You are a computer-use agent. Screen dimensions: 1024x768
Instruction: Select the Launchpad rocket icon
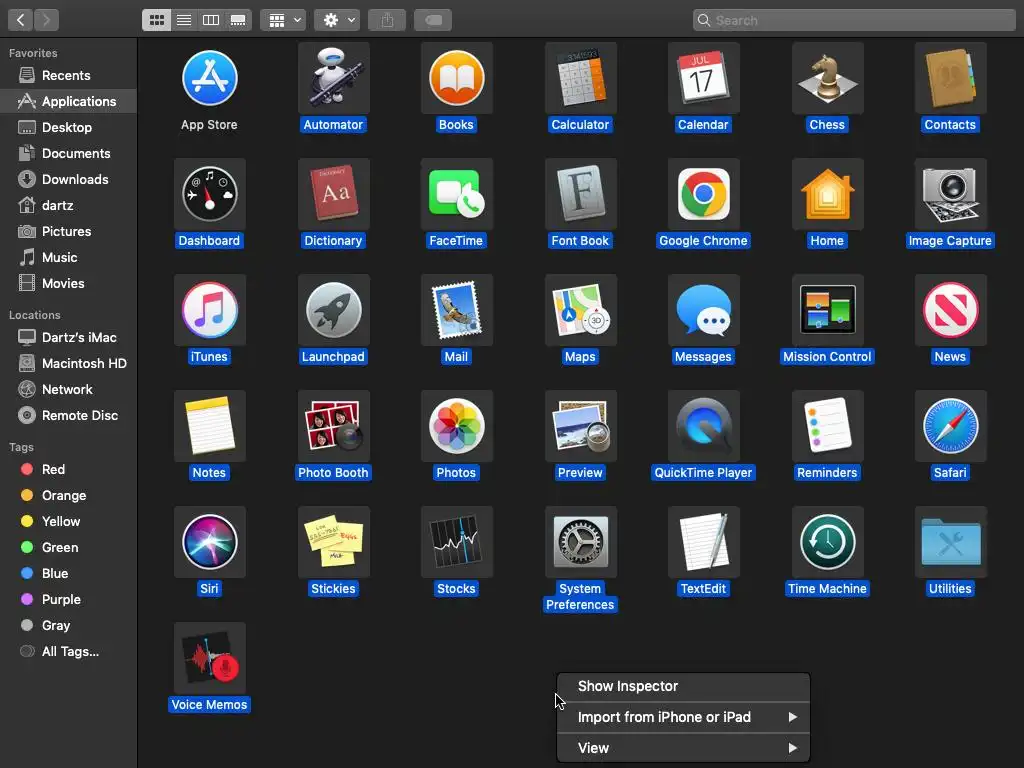[x=334, y=310]
